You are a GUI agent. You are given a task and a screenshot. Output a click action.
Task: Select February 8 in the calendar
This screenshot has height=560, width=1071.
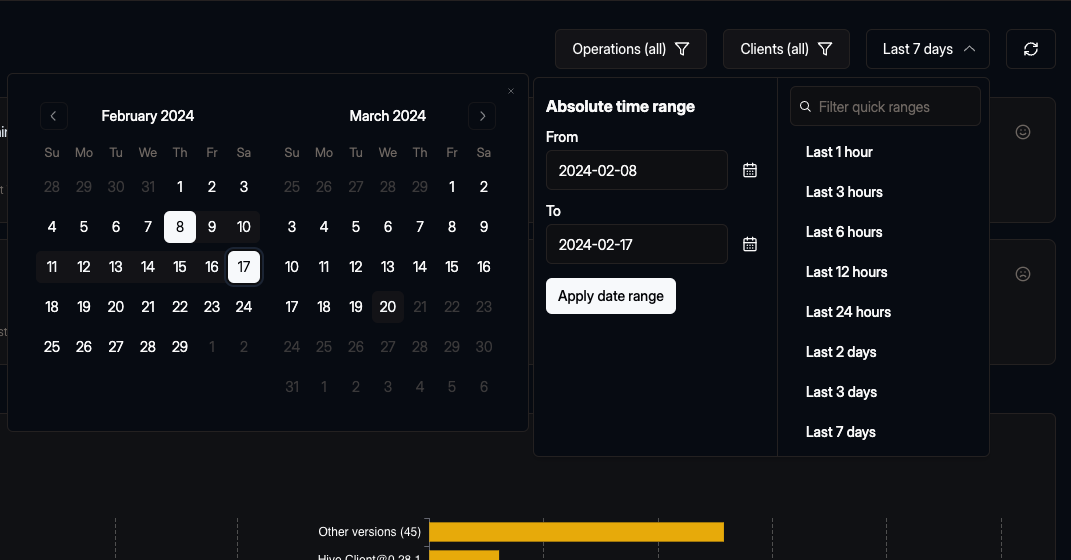tap(180, 227)
